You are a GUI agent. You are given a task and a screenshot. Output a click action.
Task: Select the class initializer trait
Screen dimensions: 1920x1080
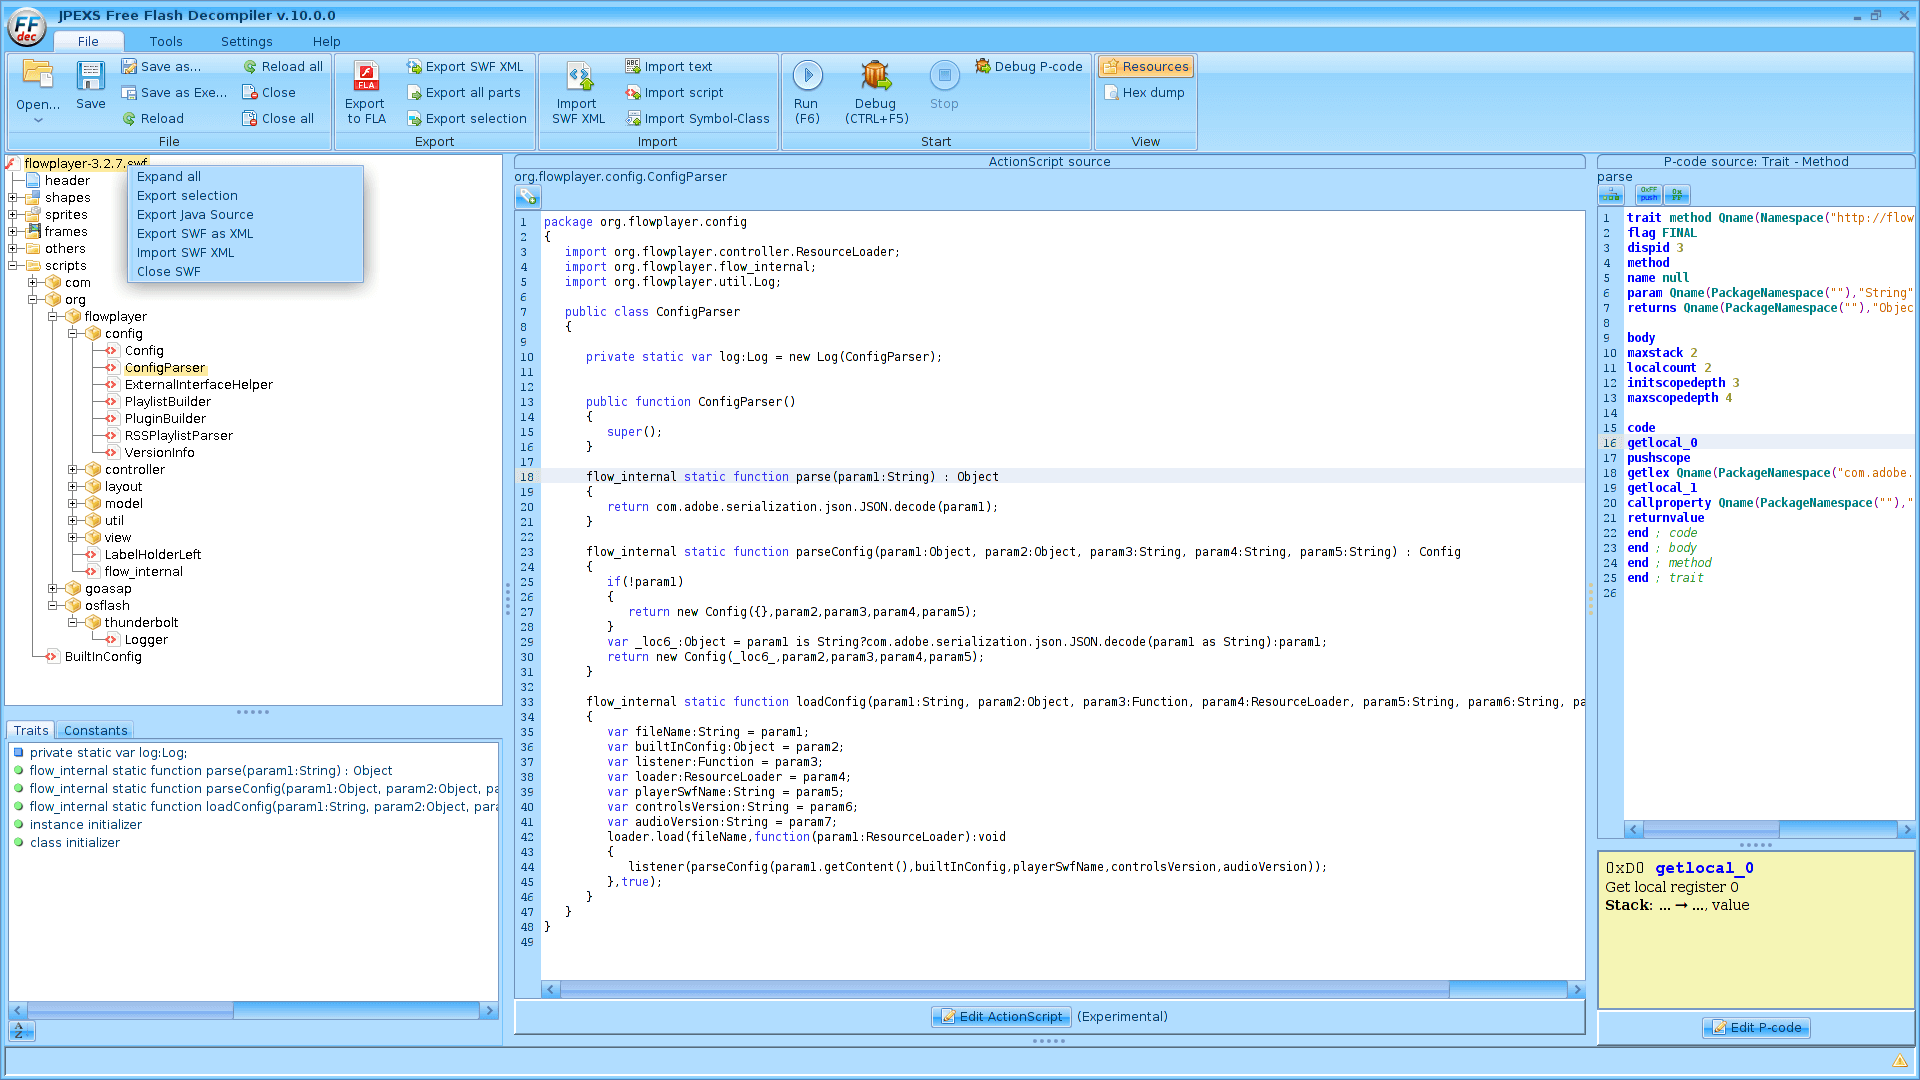point(75,843)
